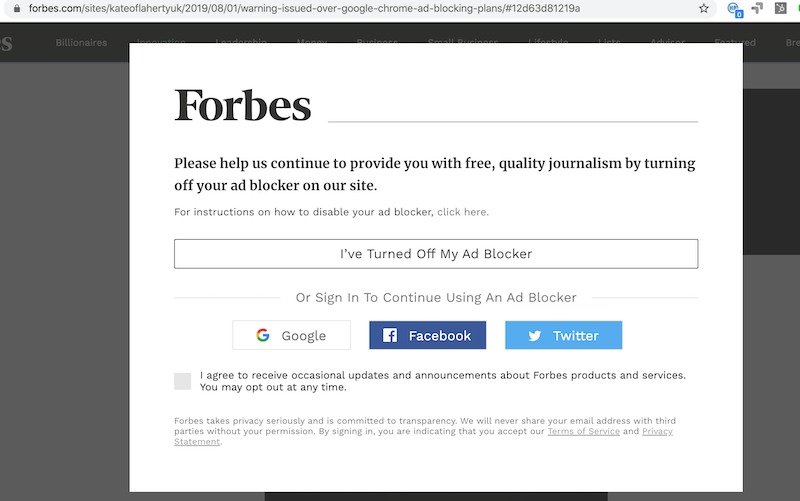800x501 pixels.
Task: Sign in with Facebook button
Action: coord(428,335)
